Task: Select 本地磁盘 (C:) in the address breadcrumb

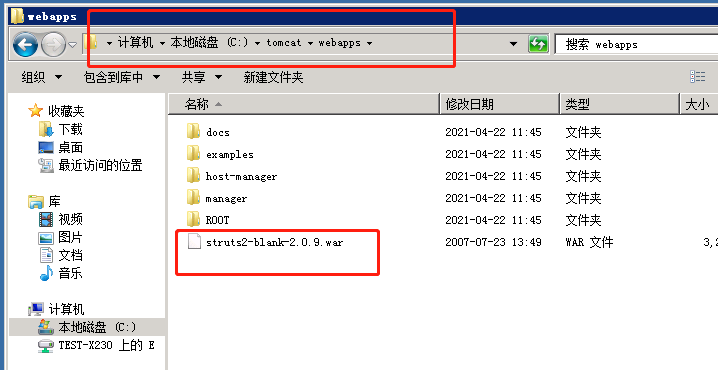Action: pyautogui.click(x=209, y=43)
